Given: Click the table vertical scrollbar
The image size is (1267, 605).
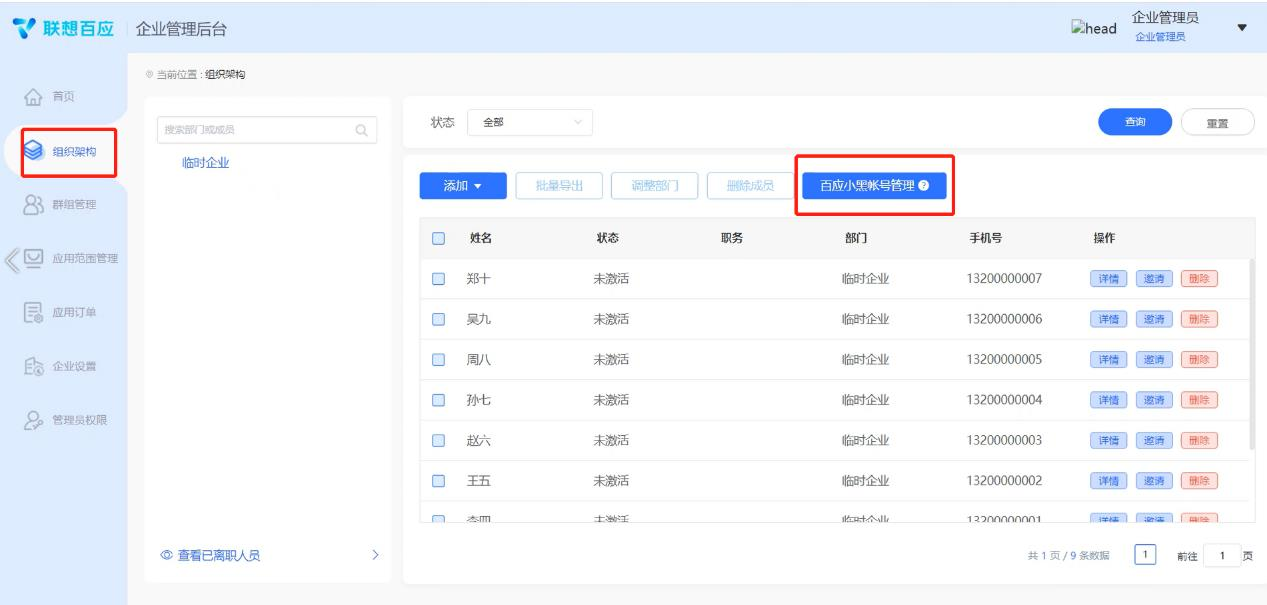Looking at the screenshot, I should coord(1250,353).
